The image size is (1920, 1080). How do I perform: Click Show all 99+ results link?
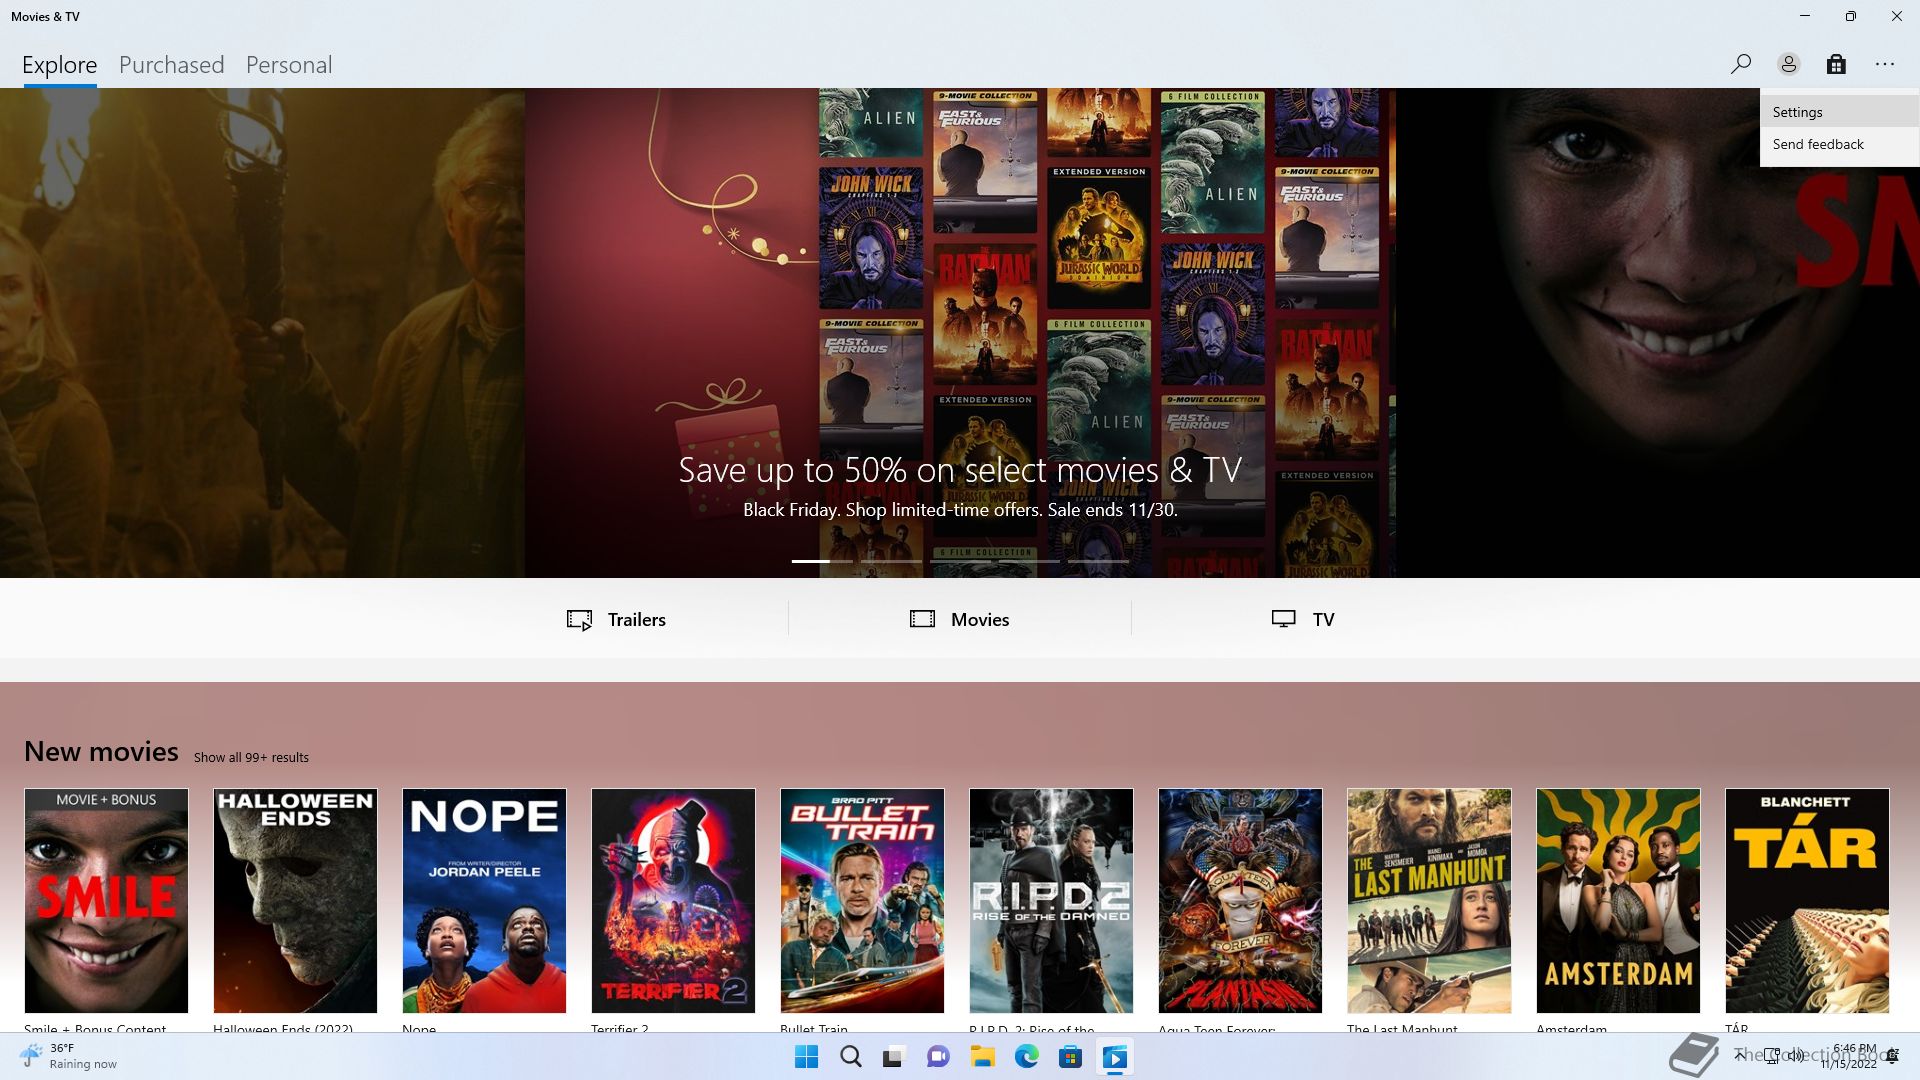251,757
